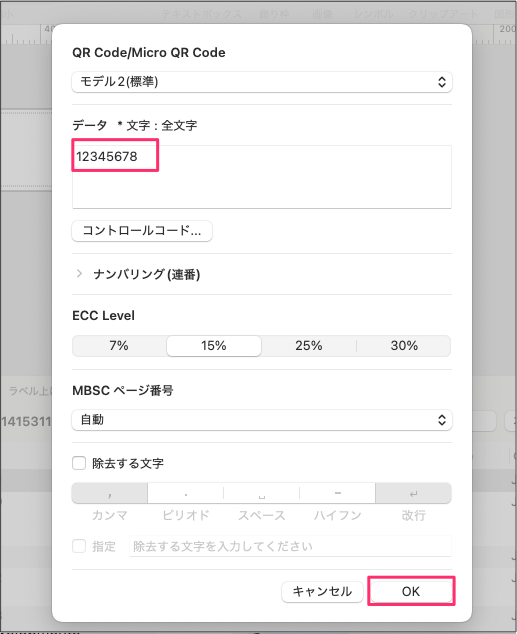Click the data text field containing 12345678
The width and height of the screenshot is (517, 634).
pyautogui.click(x=262, y=177)
